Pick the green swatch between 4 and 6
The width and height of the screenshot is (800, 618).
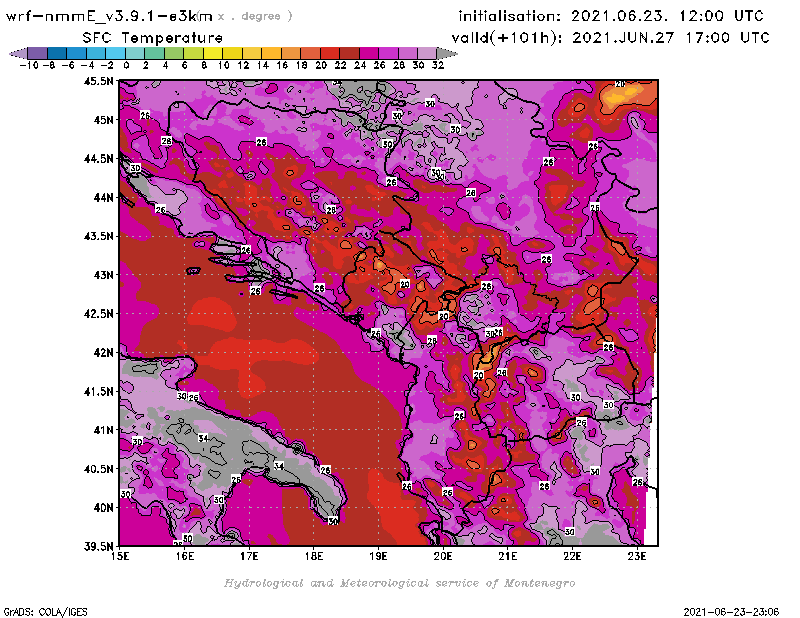(174, 54)
